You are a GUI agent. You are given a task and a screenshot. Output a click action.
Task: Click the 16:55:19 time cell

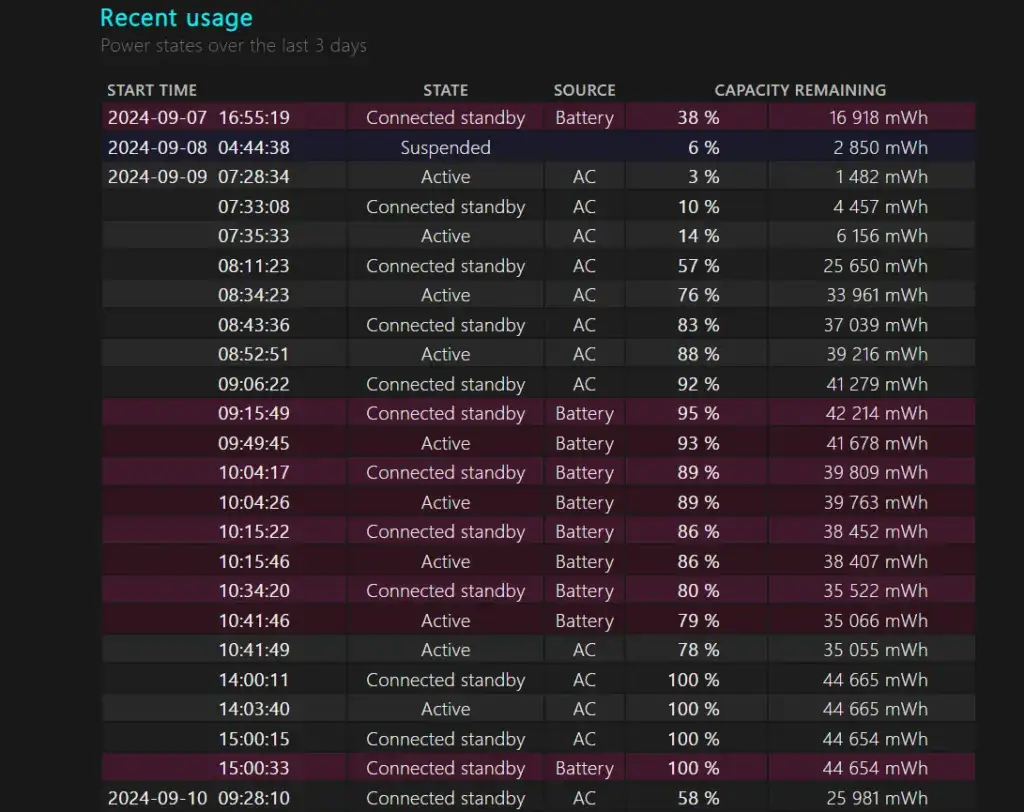coord(253,118)
